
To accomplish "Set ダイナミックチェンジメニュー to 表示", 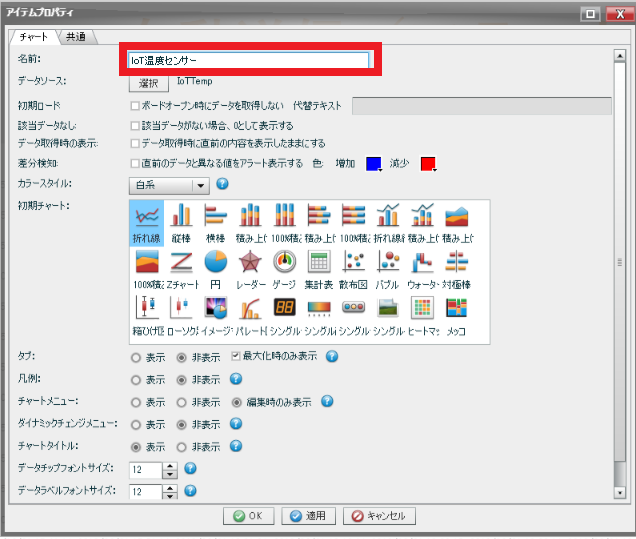I will point(136,425).
